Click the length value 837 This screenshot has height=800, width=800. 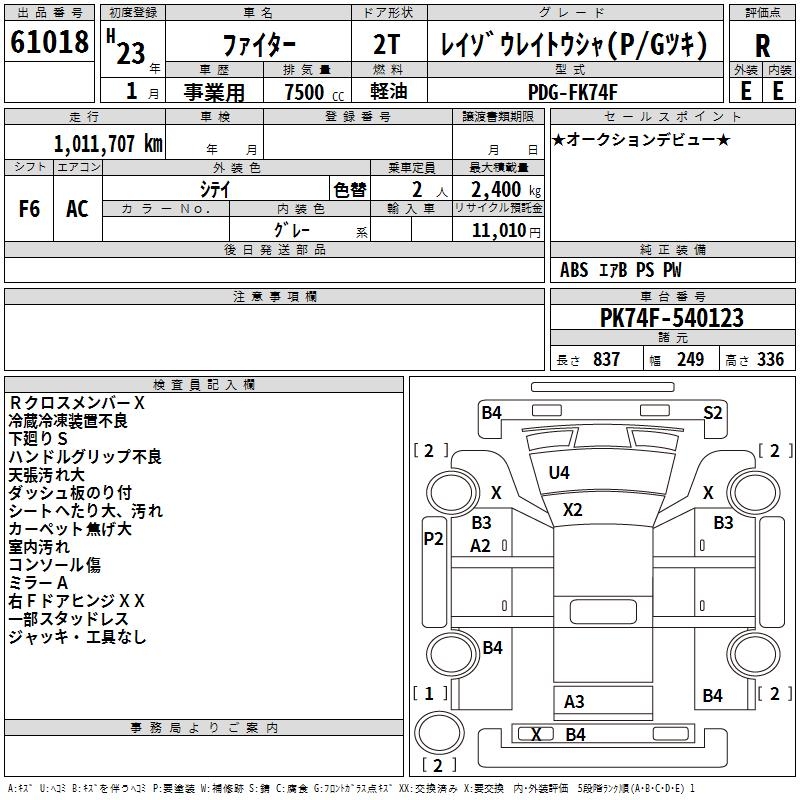click(x=606, y=360)
